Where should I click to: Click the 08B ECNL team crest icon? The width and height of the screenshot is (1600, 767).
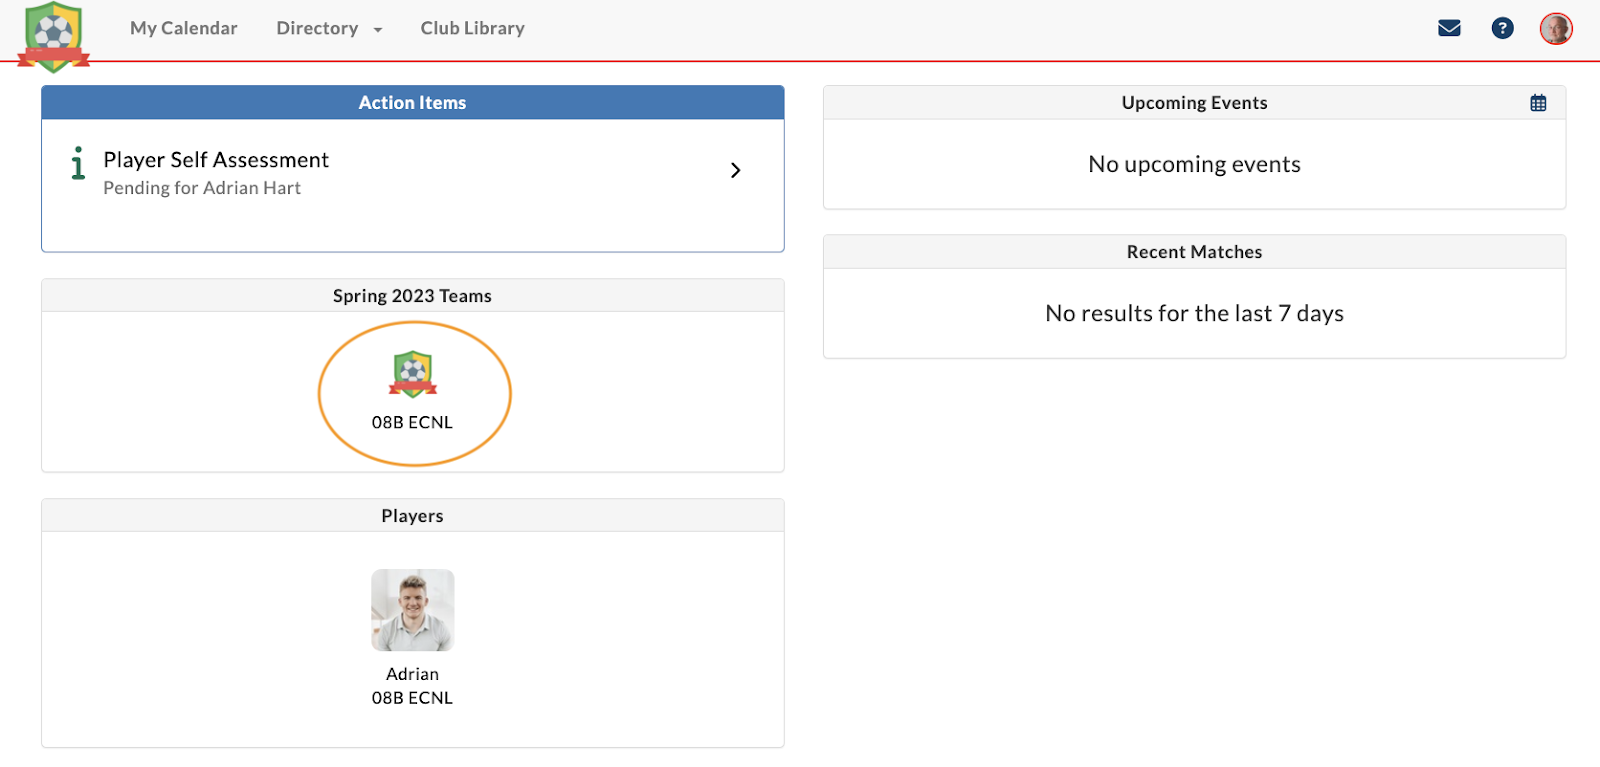[412, 374]
